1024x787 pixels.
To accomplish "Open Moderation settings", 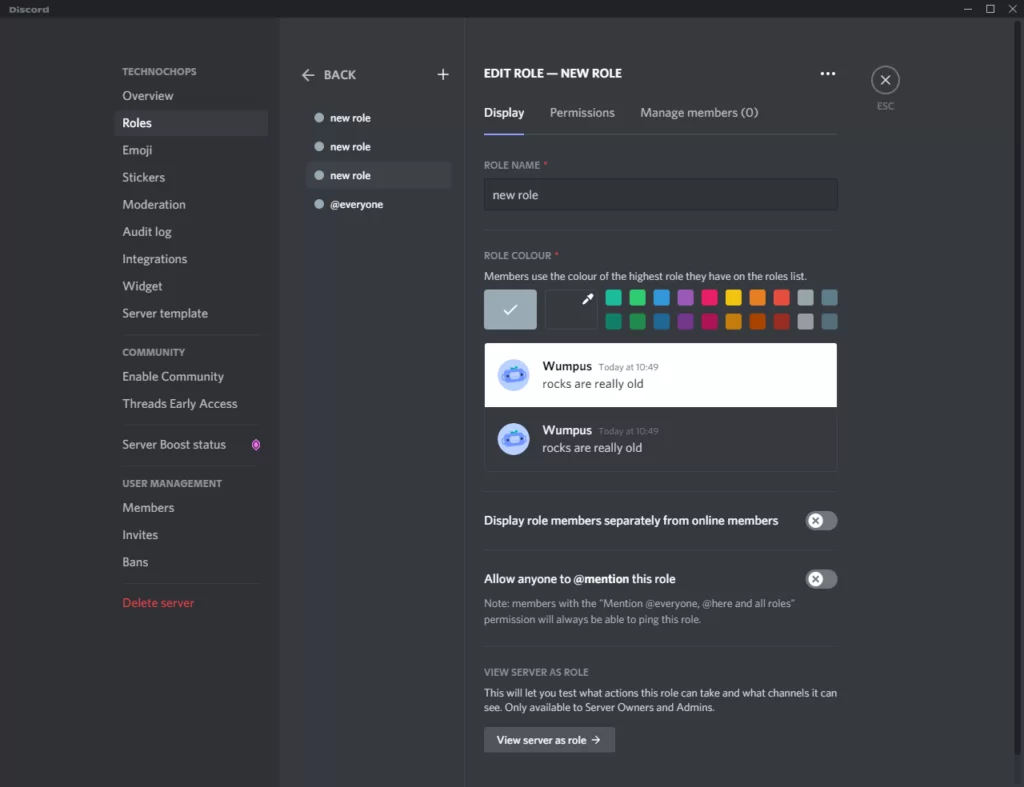I will tap(191, 204).
